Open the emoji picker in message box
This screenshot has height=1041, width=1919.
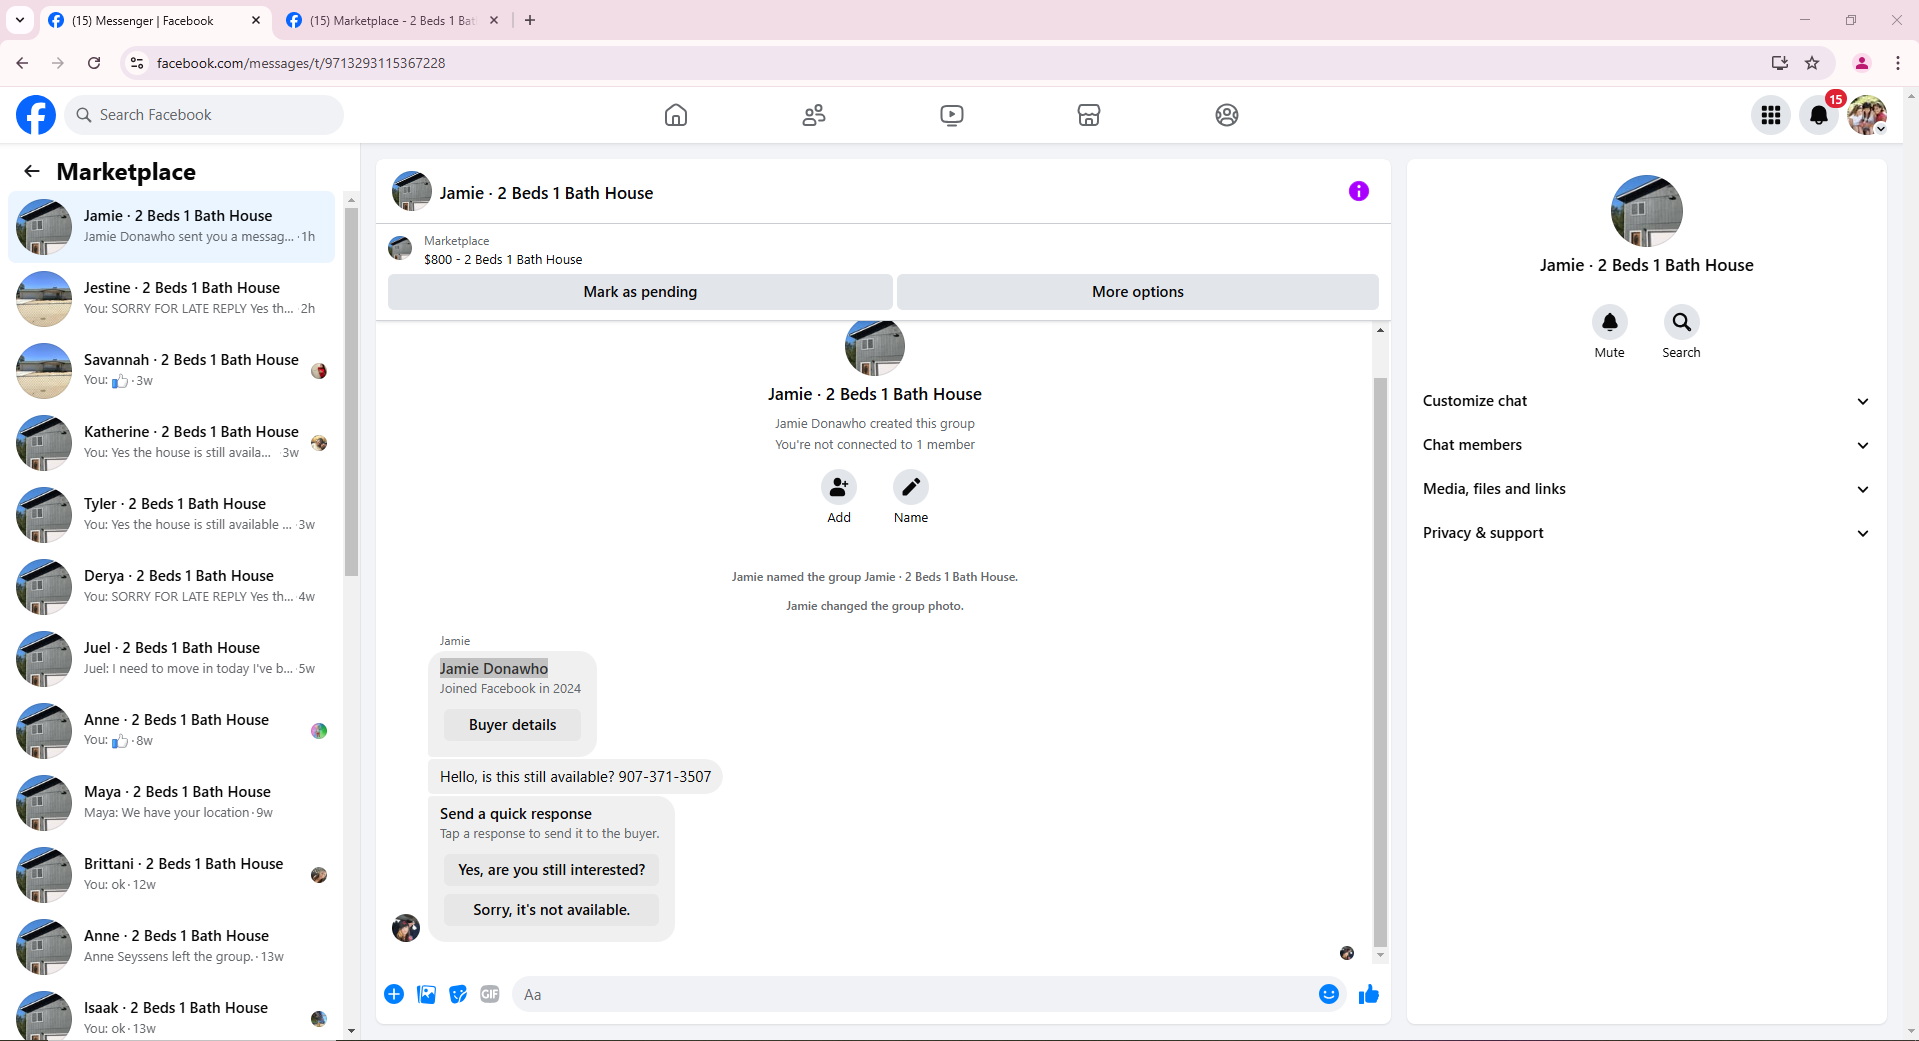click(1329, 994)
